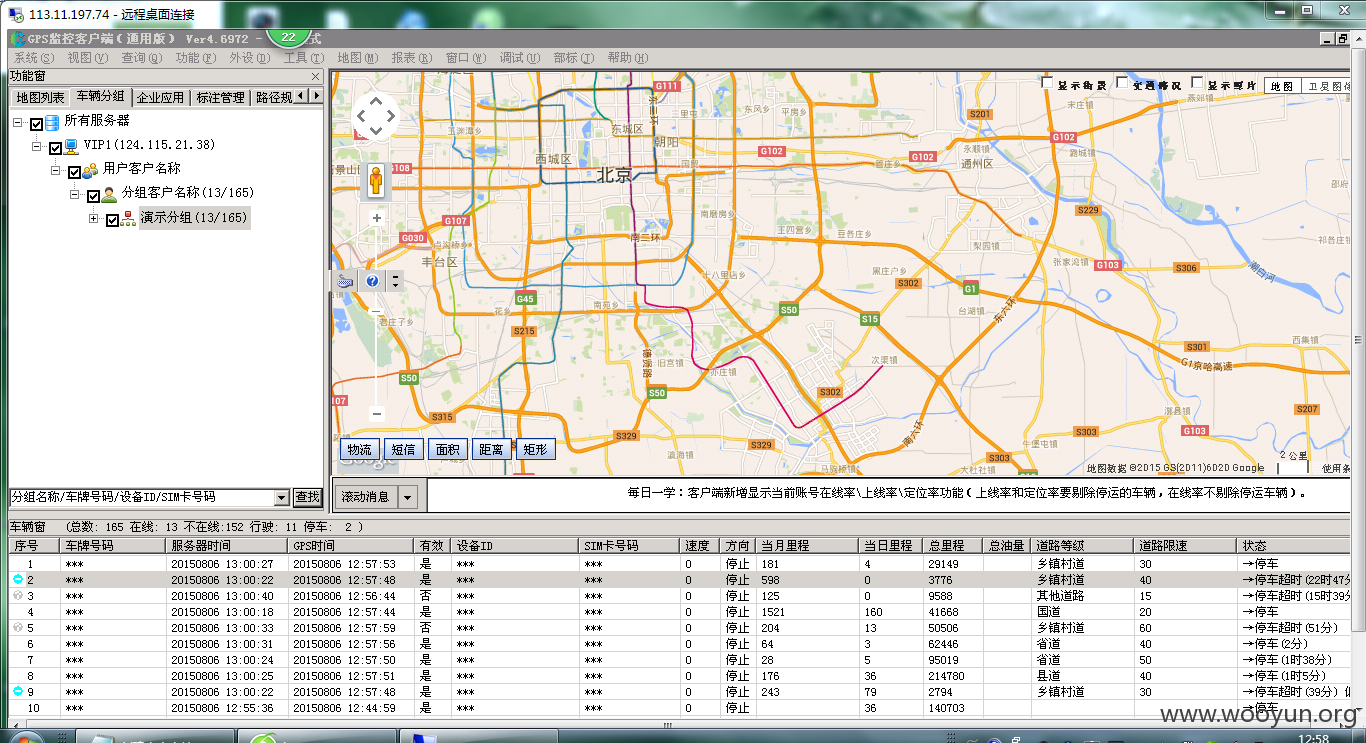Image resolution: width=1366 pixels, height=743 pixels.
Task: Click the 短信 map button
Action: (403, 449)
